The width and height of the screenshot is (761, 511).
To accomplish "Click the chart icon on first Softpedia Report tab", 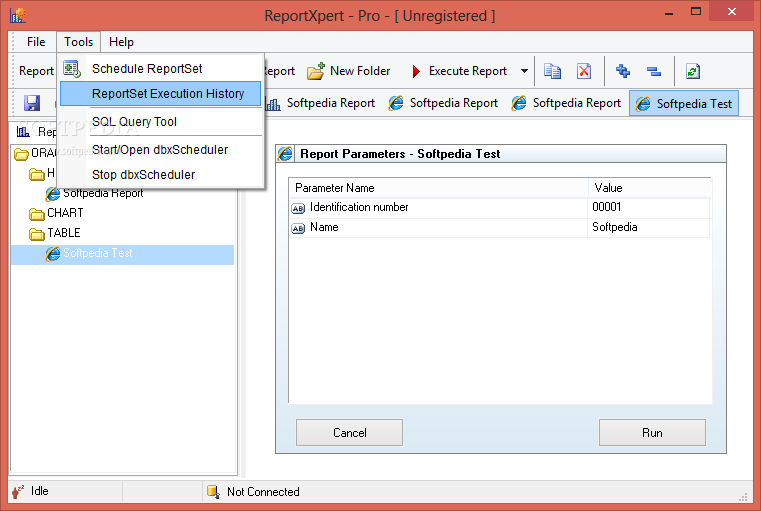I will tap(273, 104).
